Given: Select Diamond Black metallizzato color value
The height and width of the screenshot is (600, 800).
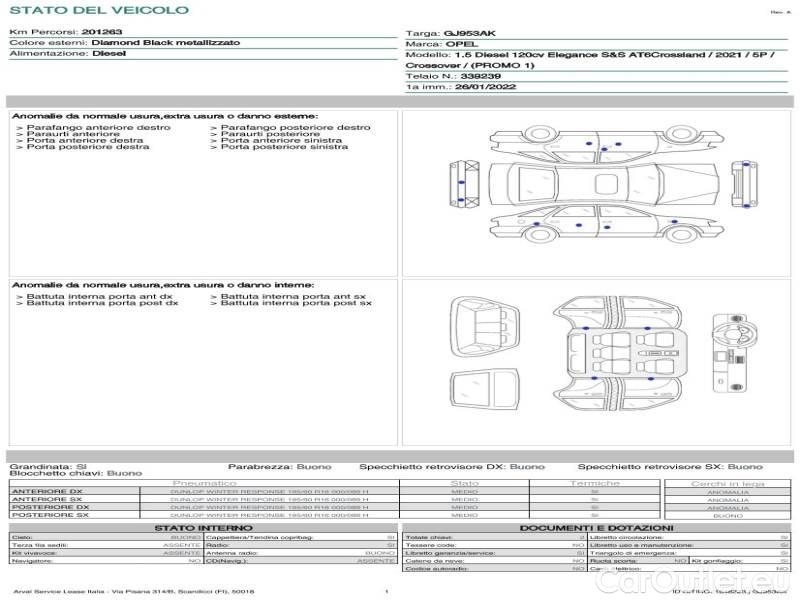Looking at the screenshot, I should 166,43.
